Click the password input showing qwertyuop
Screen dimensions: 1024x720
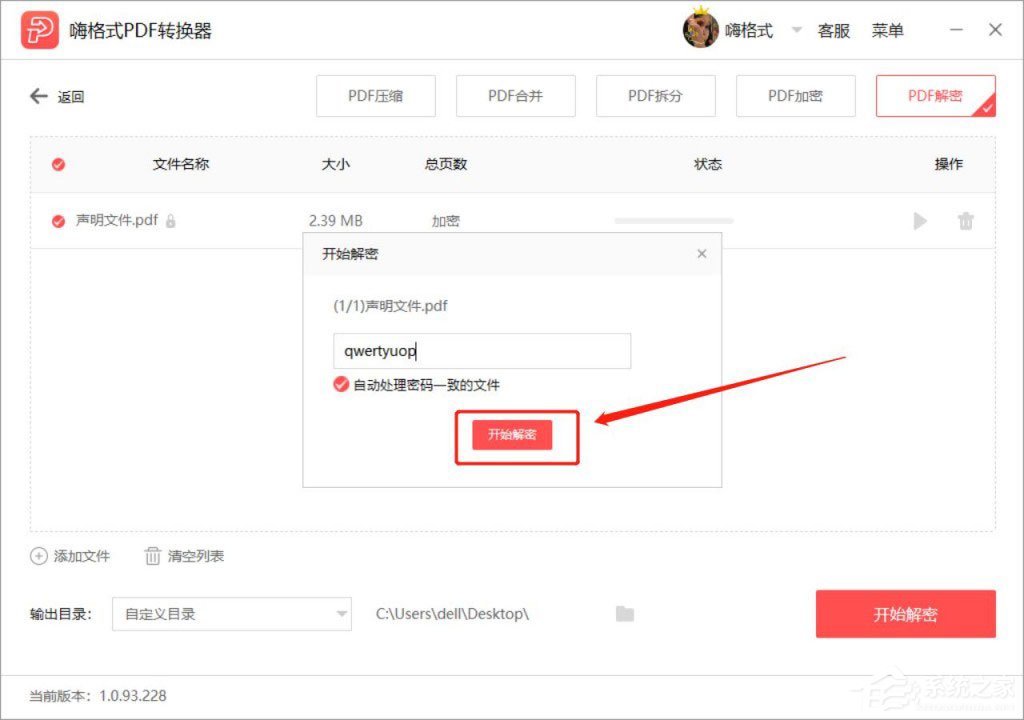[x=481, y=351]
